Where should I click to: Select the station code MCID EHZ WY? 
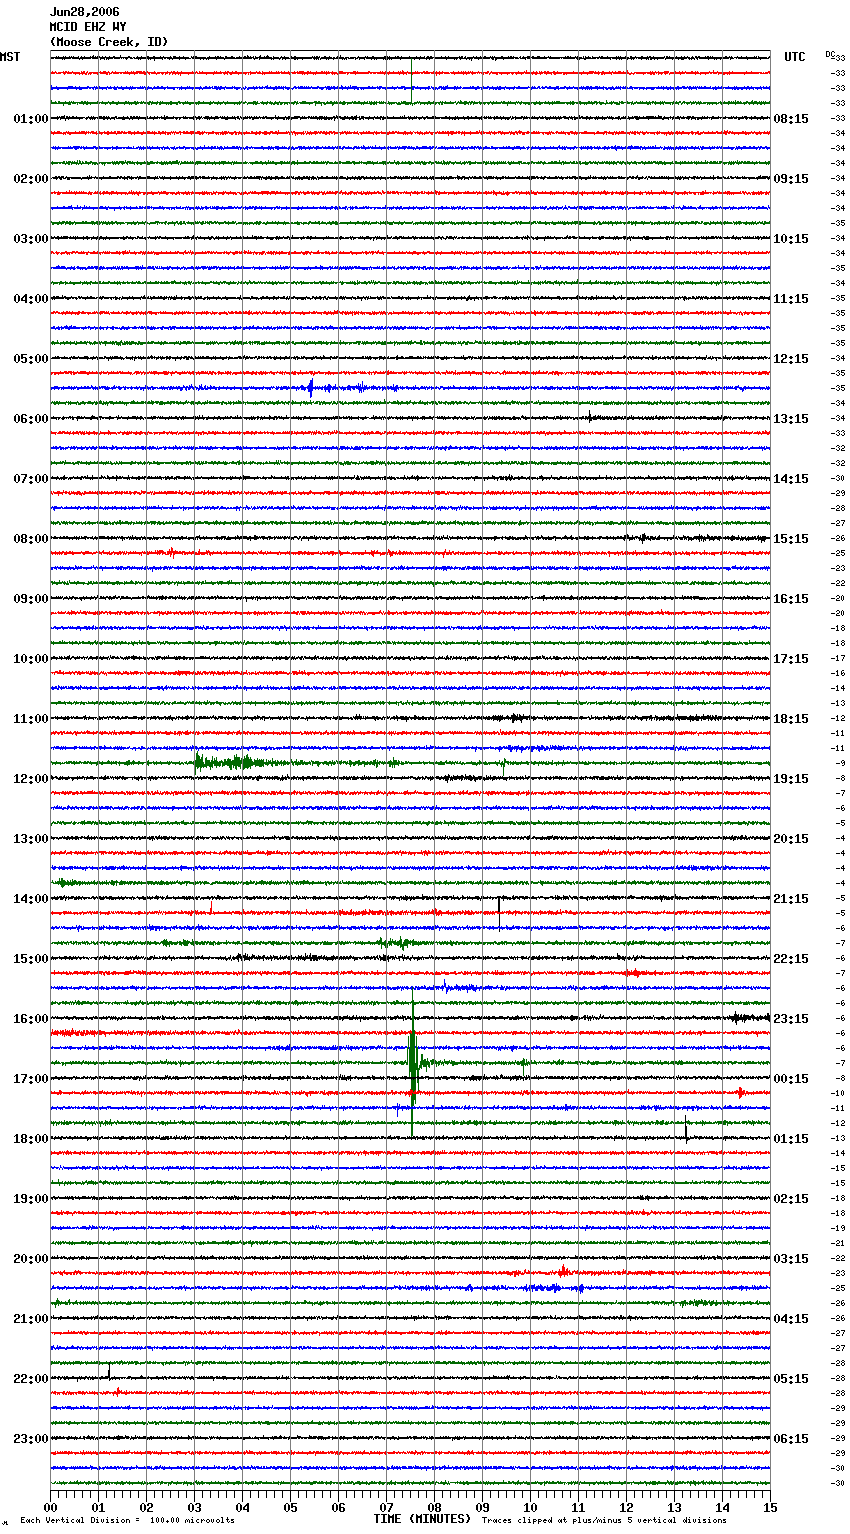pos(88,27)
